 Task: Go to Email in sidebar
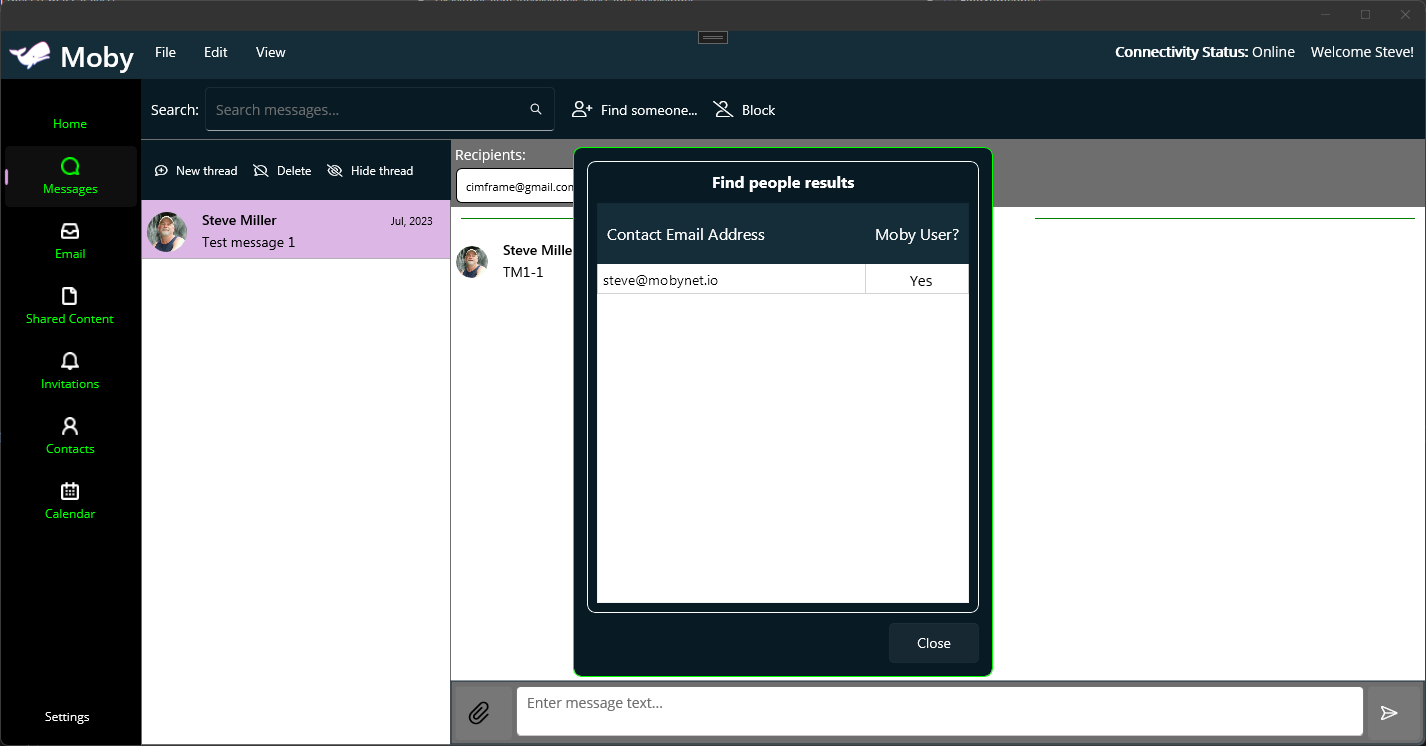(x=70, y=241)
